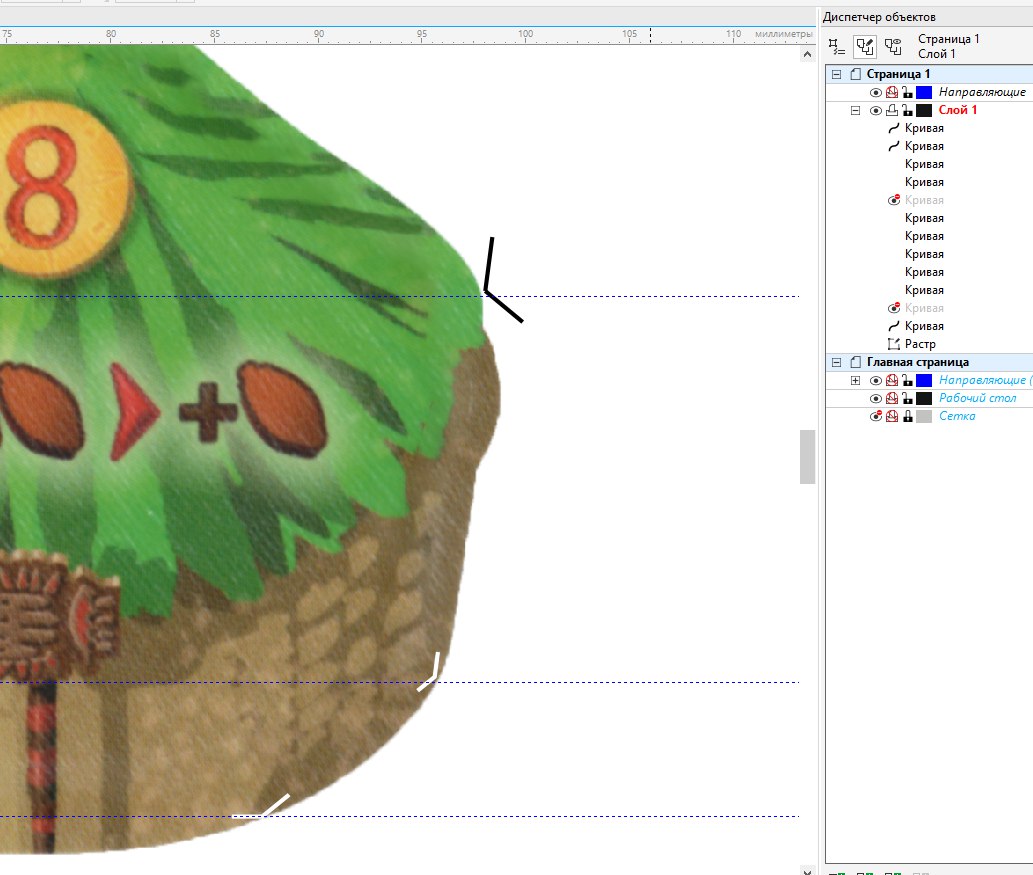Open the black color swatch of Слой 1
The width and height of the screenshot is (1033, 875).
click(924, 110)
